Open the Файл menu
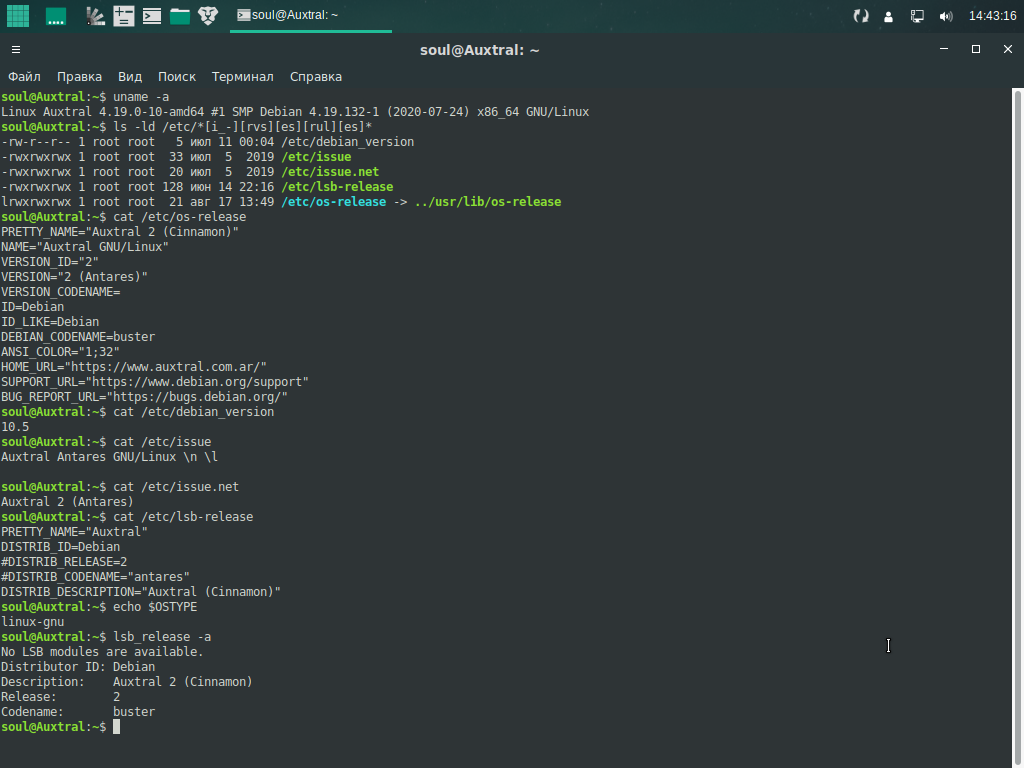 point(24,76)
